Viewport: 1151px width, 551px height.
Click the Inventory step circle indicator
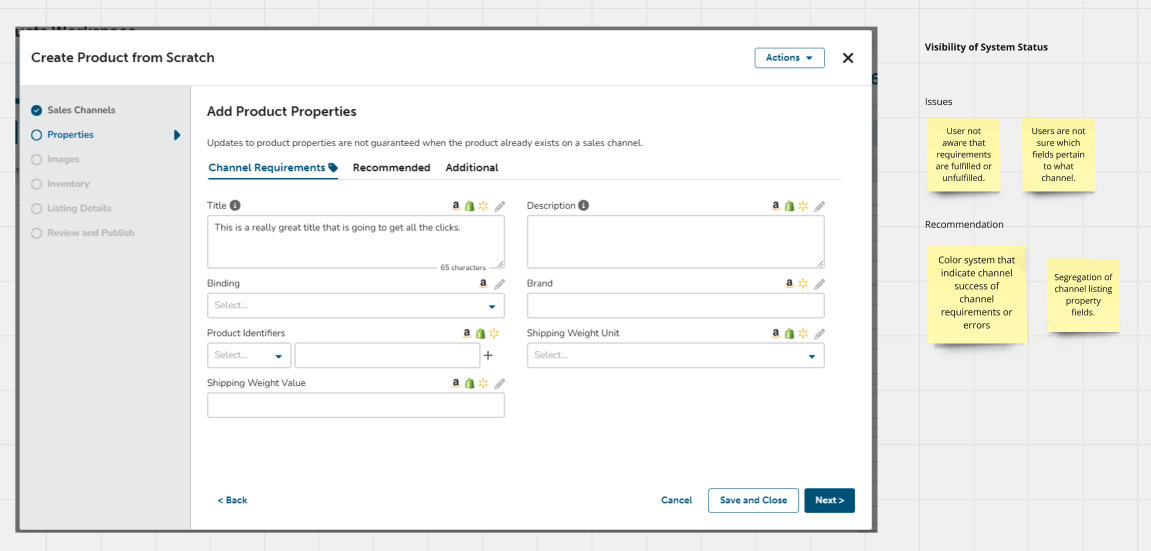pos(36,184)
